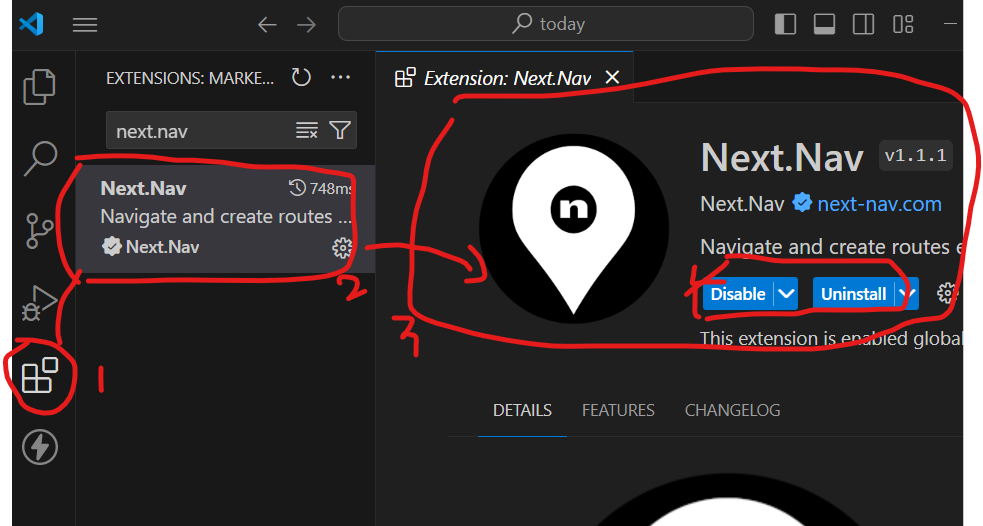Switch to the FEATURES tab
This screenshot has width=983, height=526.
[x=618, y=410]
